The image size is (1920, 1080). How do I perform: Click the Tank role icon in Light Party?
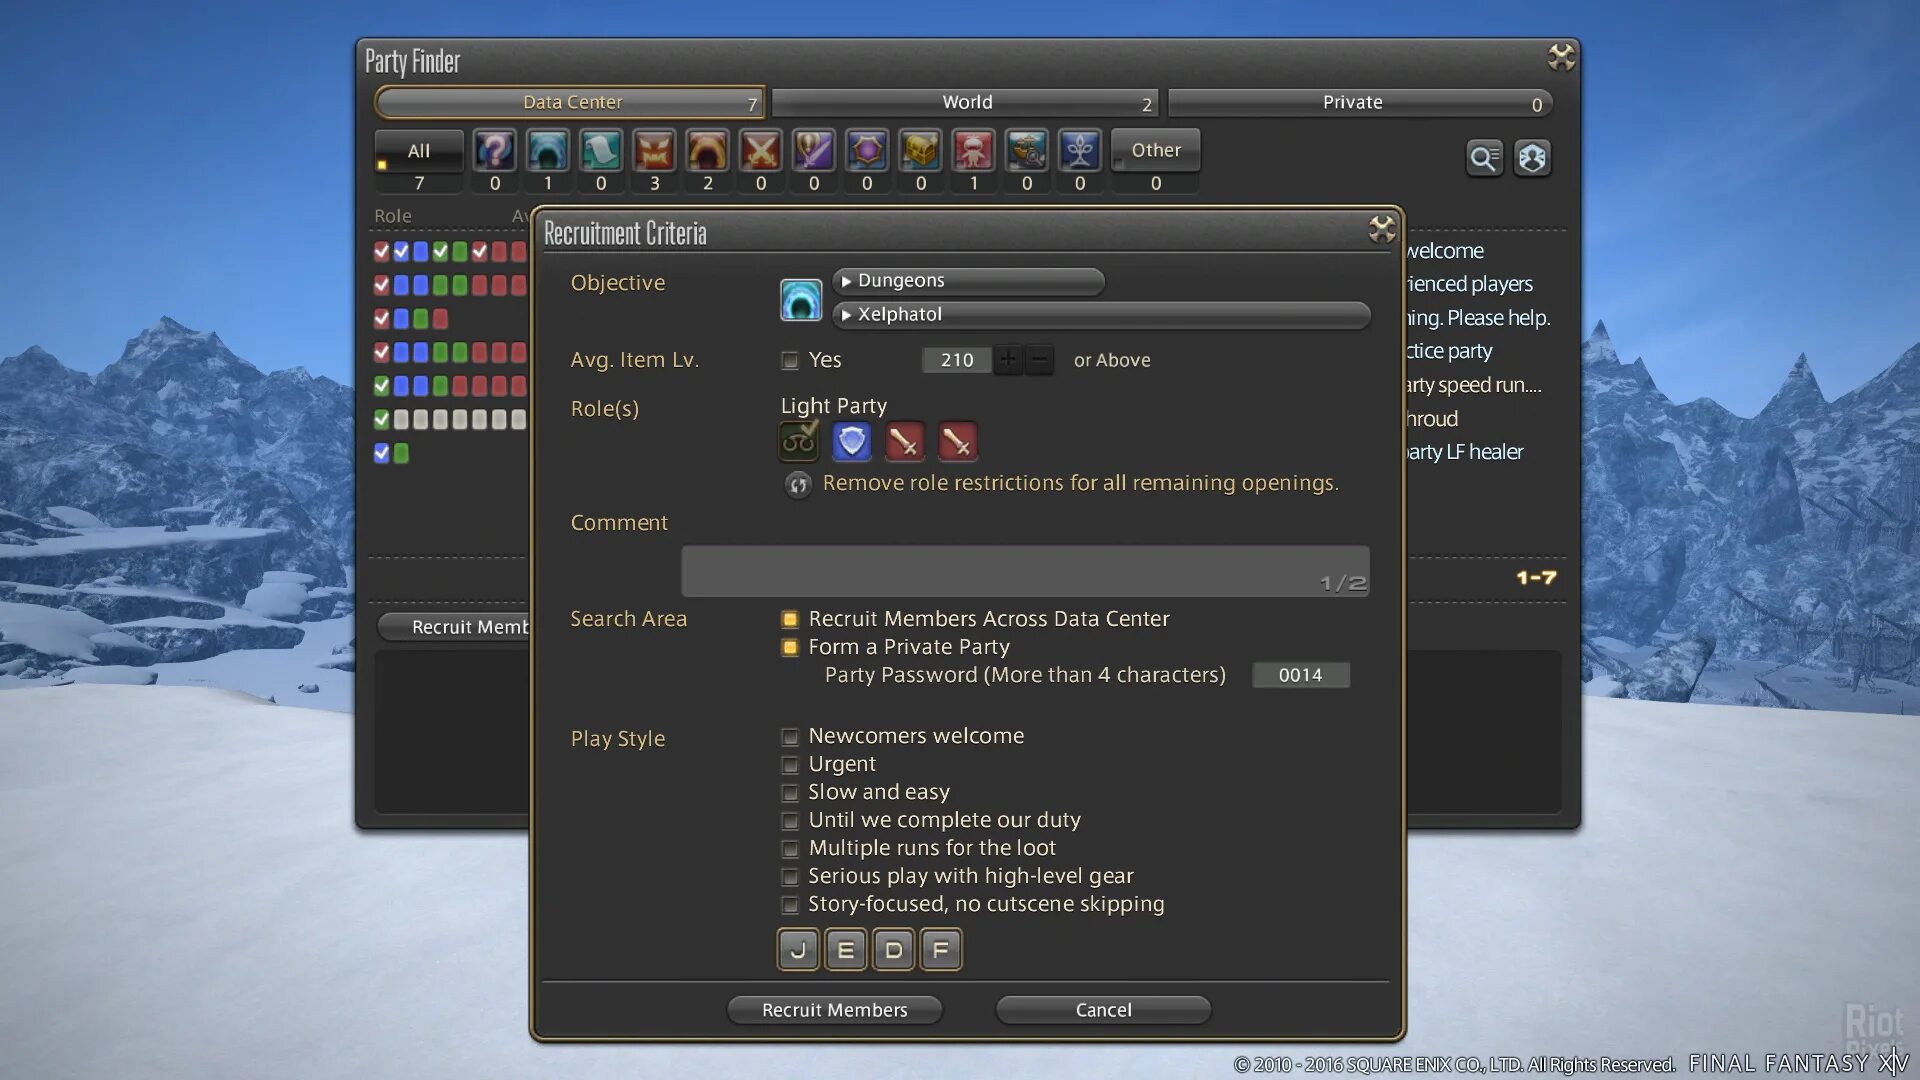855,442
